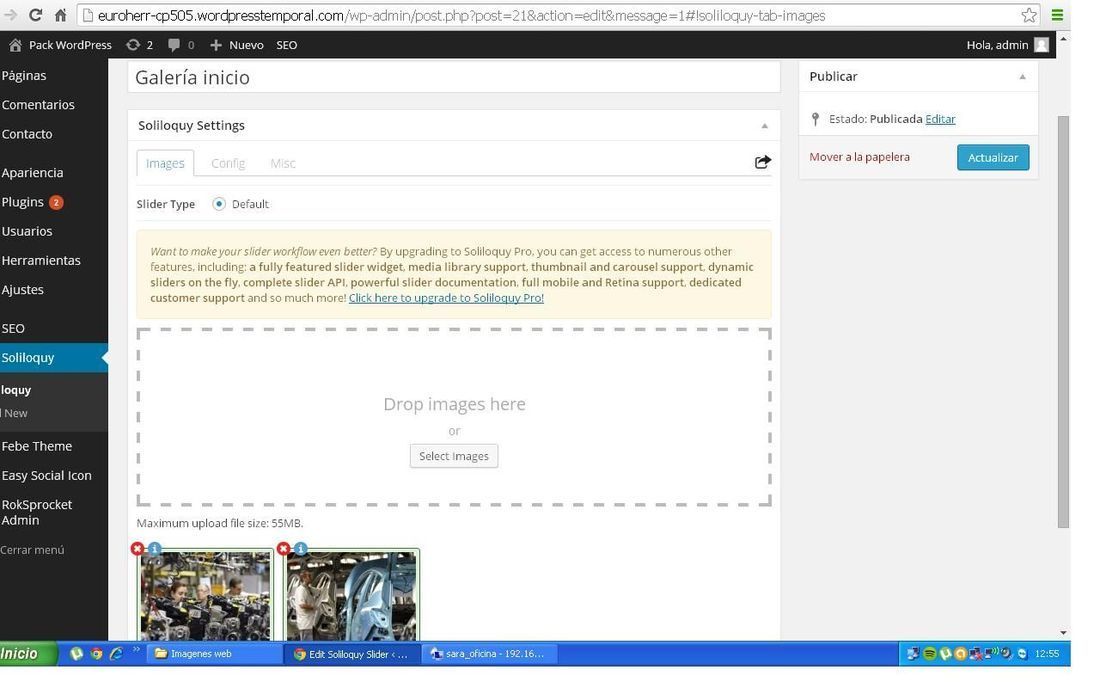Collapse the Soliloquy Settings panel
Image resolution: width=1100 pixels, height=688 pixels.
[x=765, y=126]
